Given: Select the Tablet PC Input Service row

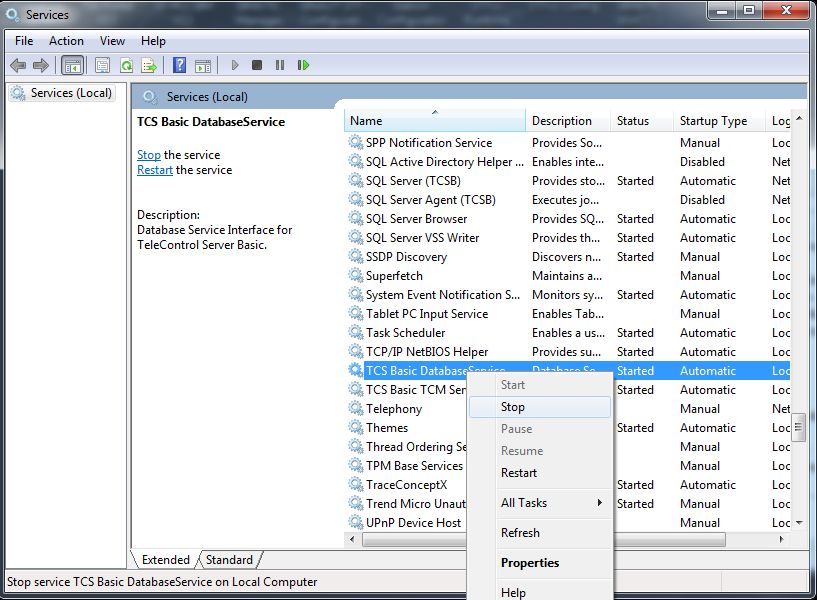Looking at the screenshot, I should (568, 314).
